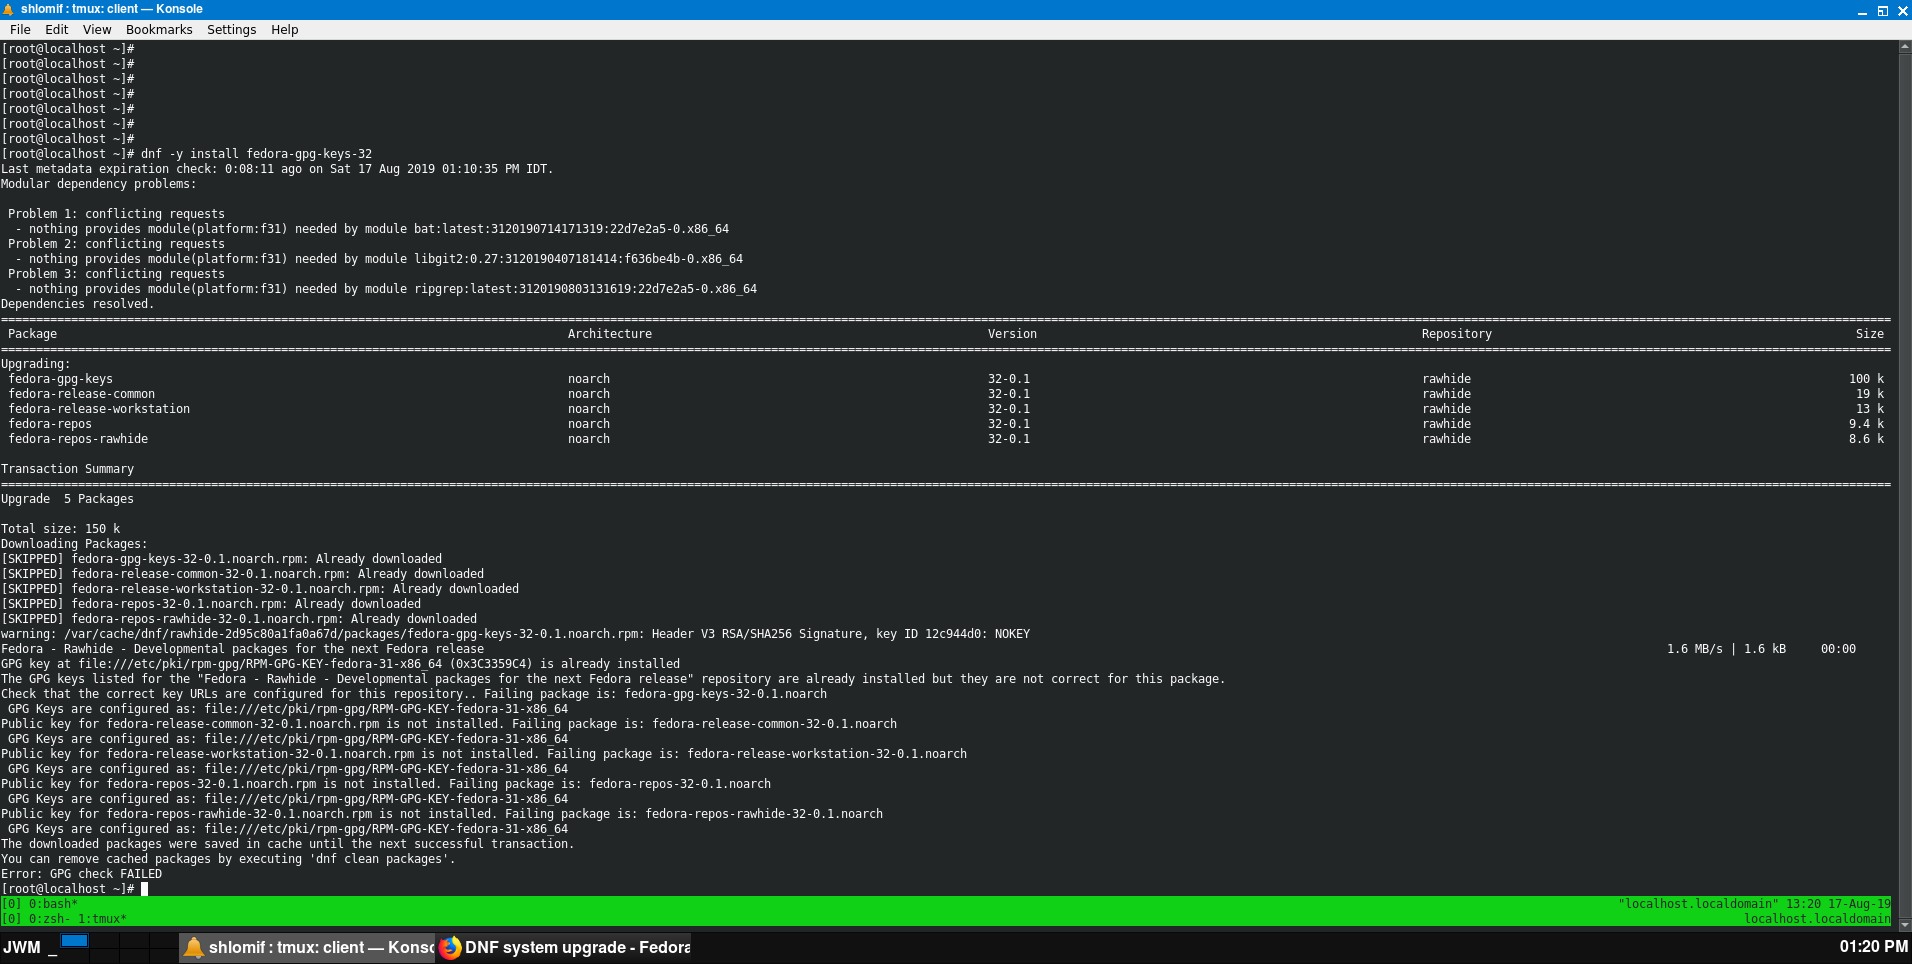The image size is (1912, 964).
Task: Open the File menu
Action: click(20, 30)
